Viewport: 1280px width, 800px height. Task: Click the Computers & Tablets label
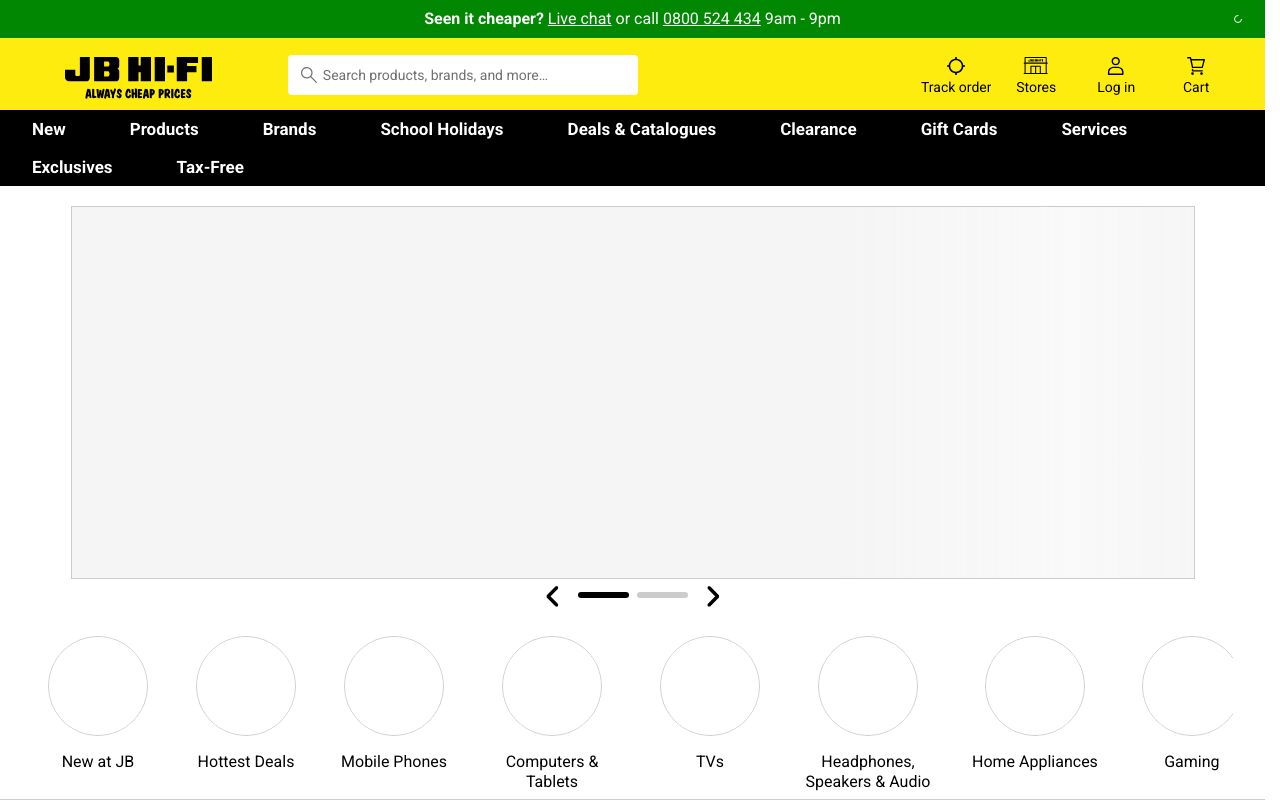(x=552, y=771)
